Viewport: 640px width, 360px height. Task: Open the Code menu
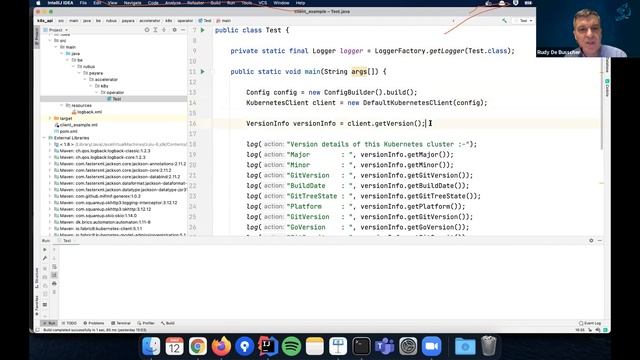tap(153, 3)
